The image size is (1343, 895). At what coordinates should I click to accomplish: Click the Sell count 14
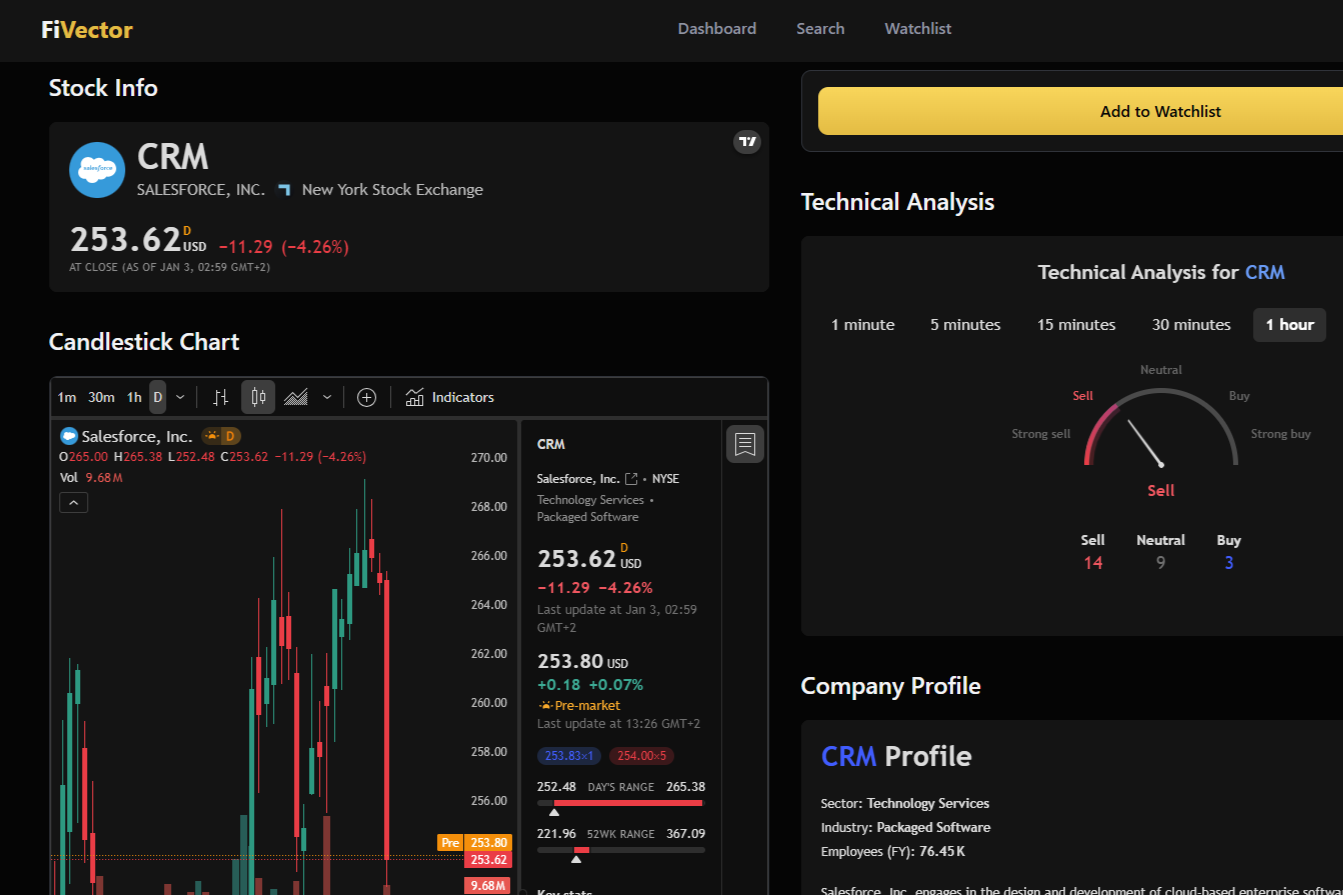tap(1093, 563)
